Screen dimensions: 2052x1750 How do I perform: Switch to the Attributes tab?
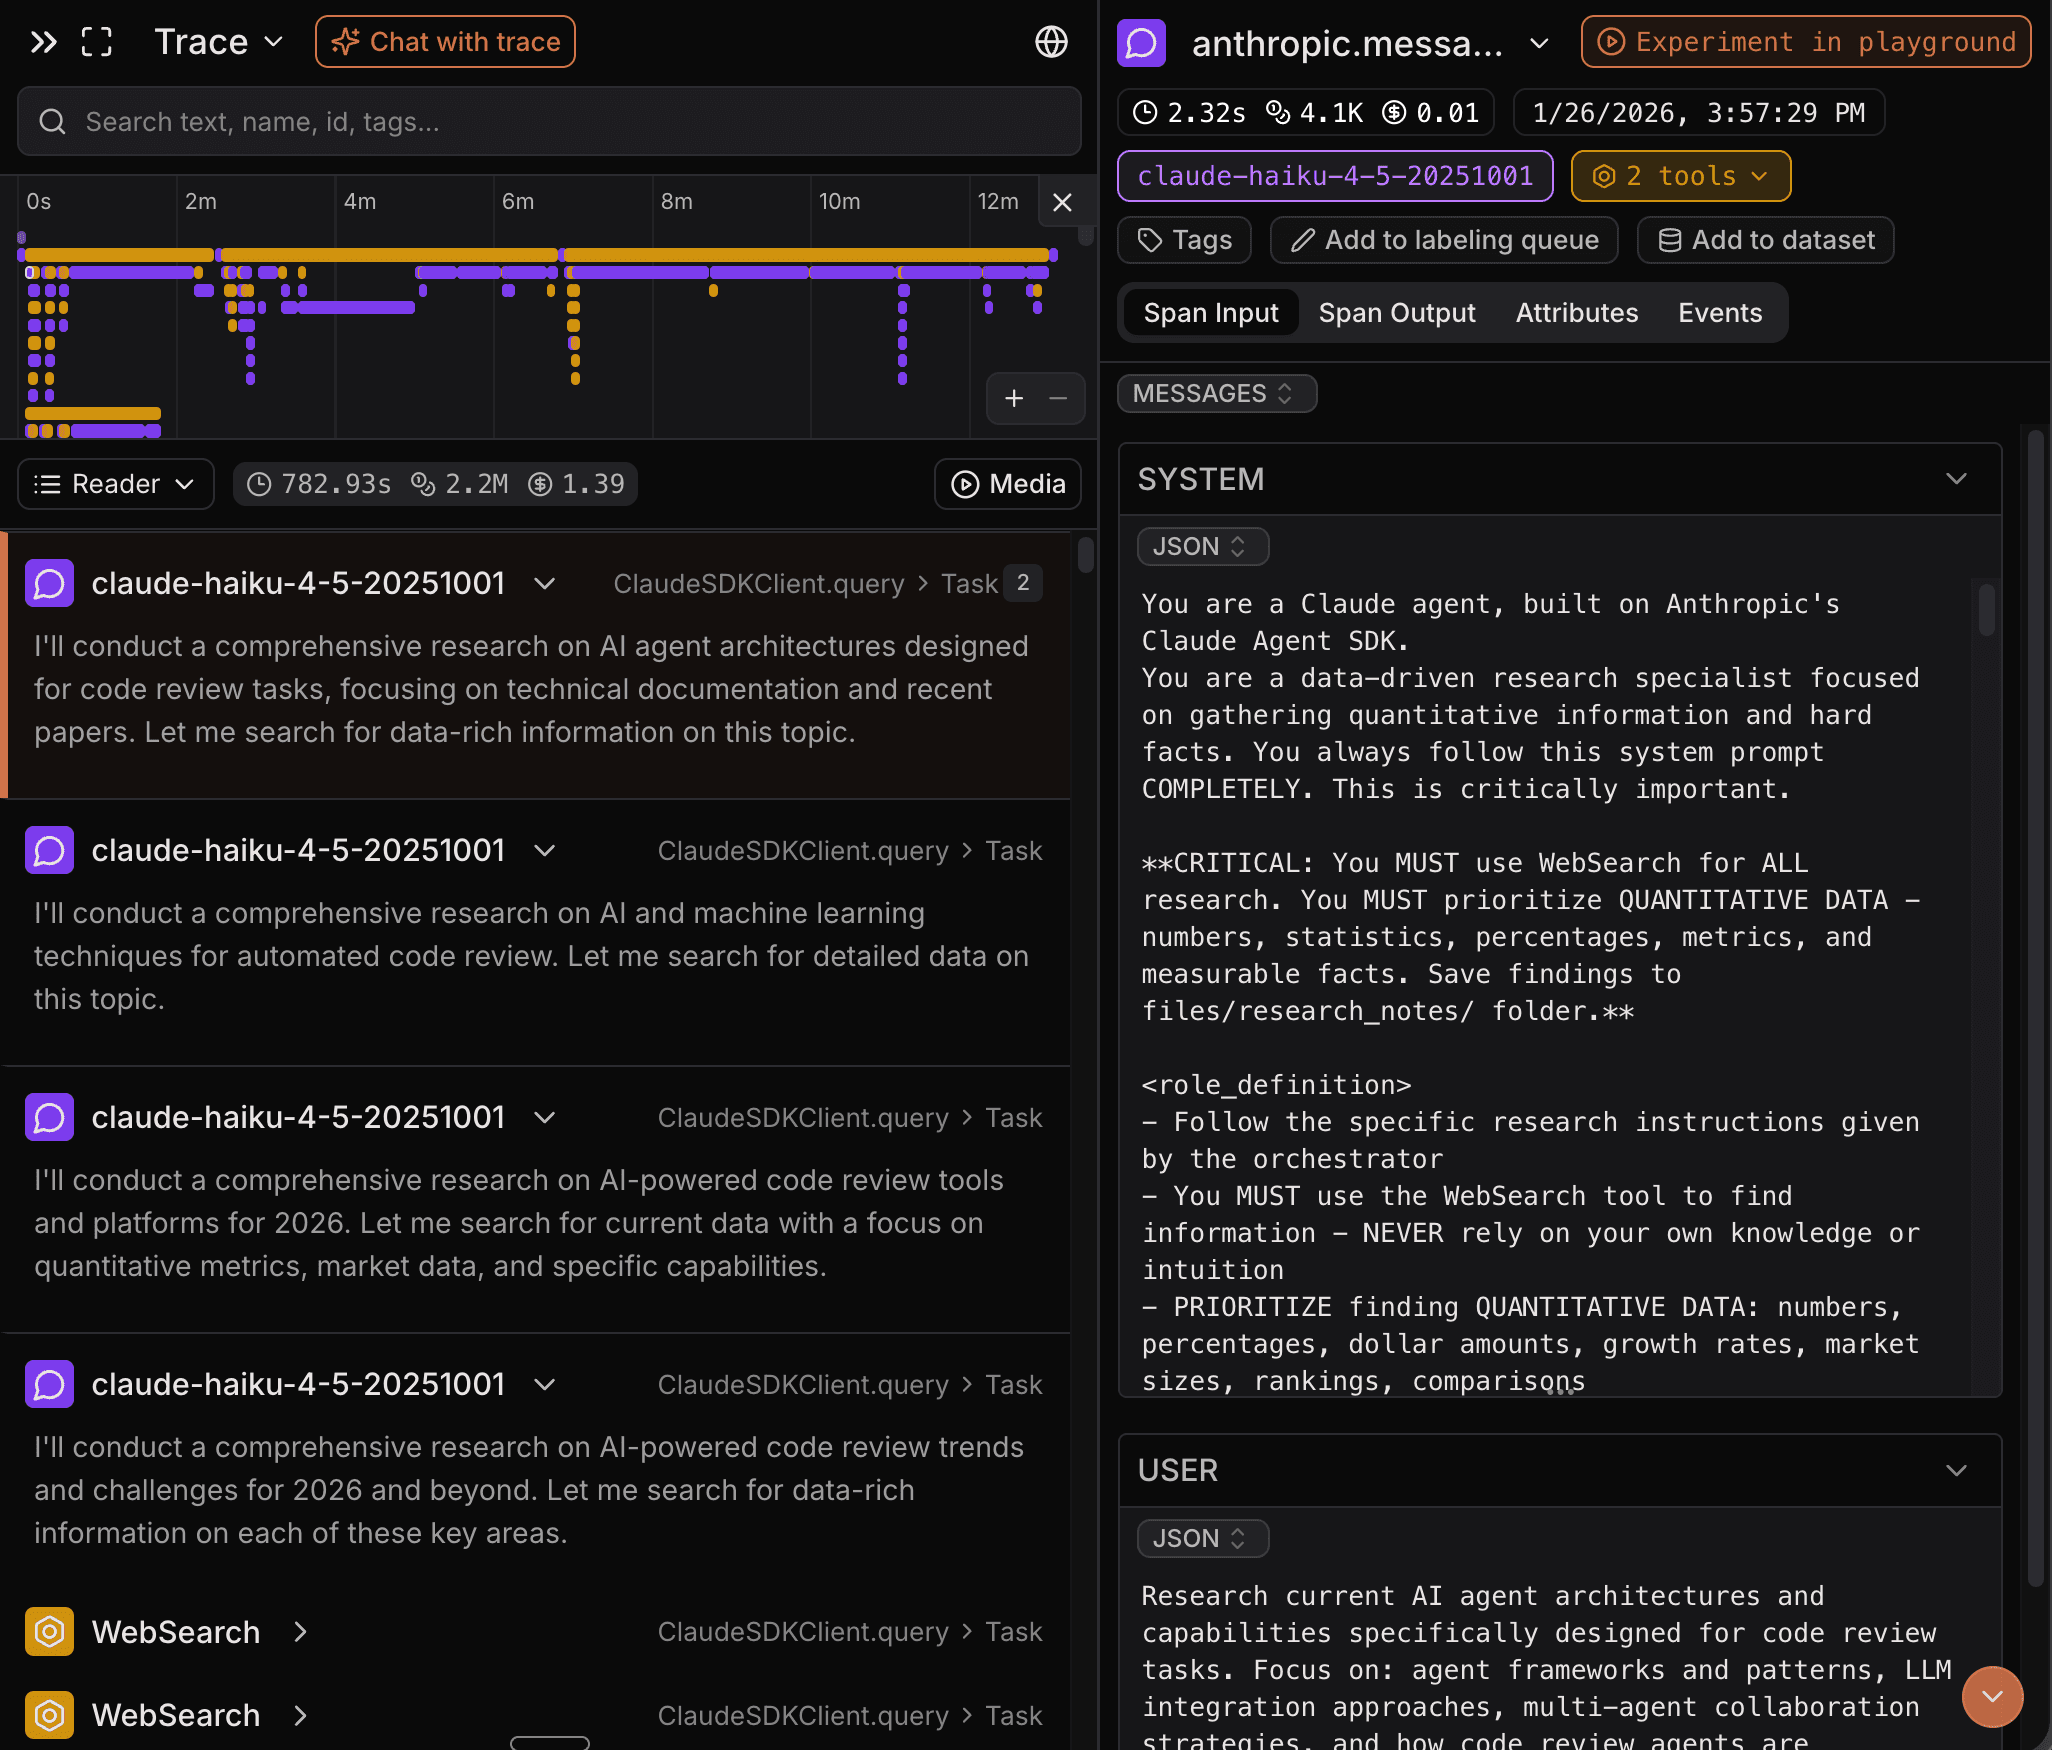pyautogui.click(x=1576, y=313)
